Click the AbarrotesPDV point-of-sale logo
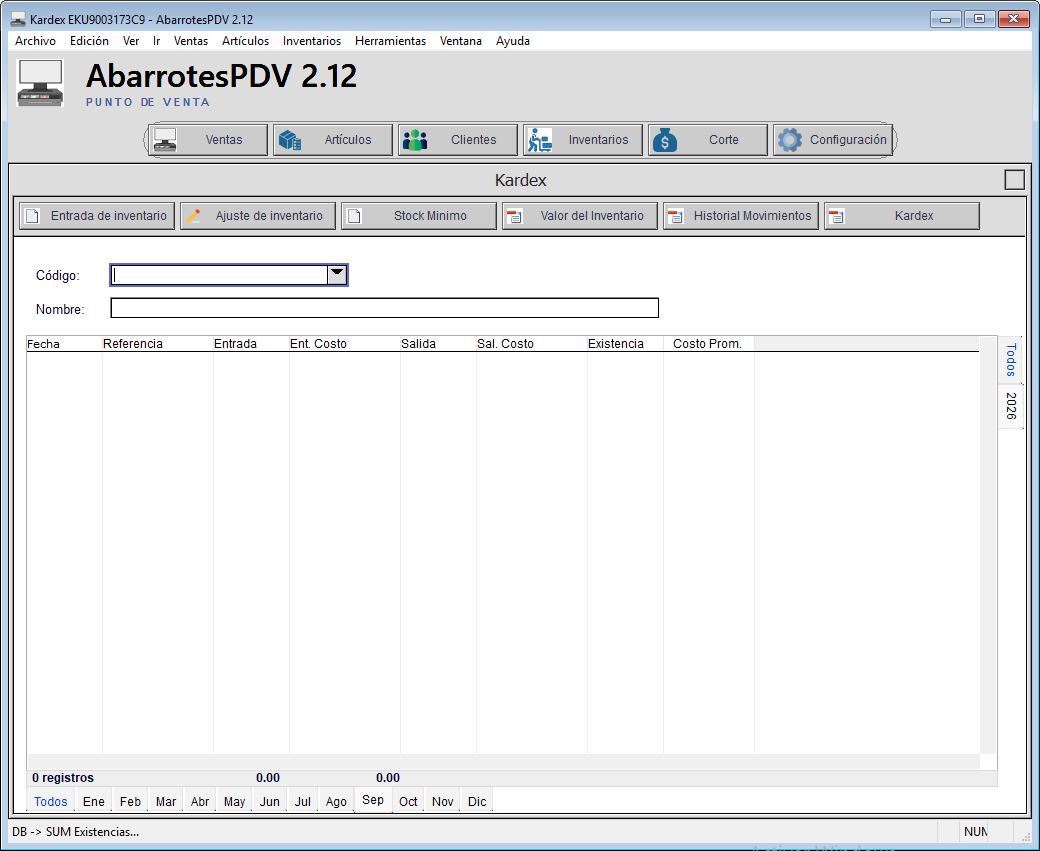This screenshot has width=1040, height=851. coord(40,83)
